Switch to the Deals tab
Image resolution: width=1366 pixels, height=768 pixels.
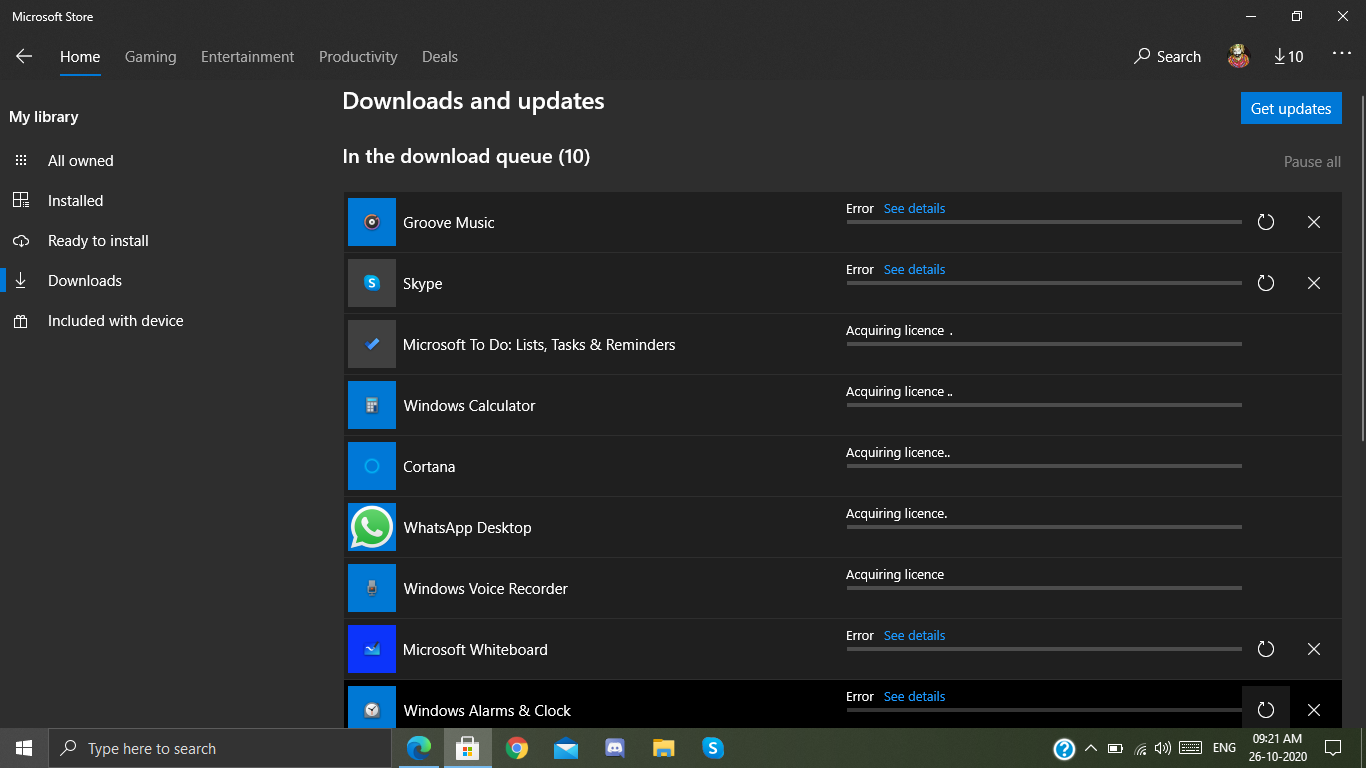[x=440, y=57]
